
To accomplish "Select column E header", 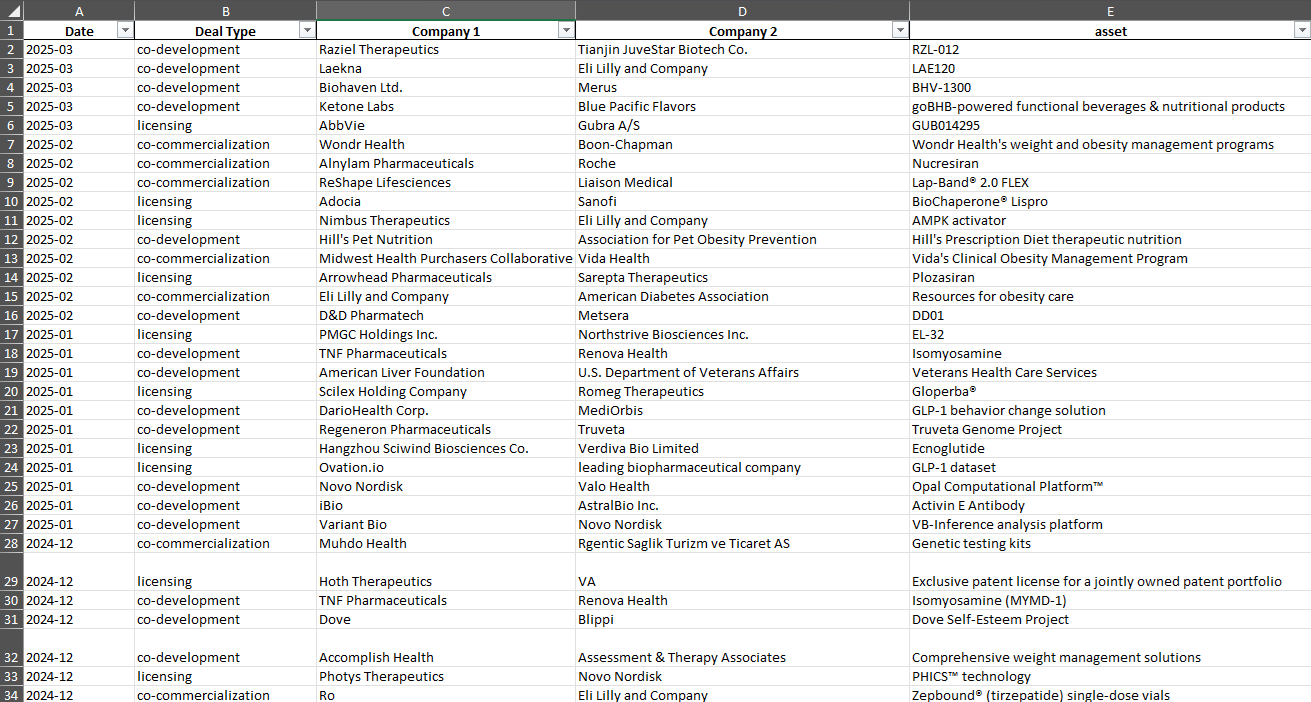I will (1110, 9).
